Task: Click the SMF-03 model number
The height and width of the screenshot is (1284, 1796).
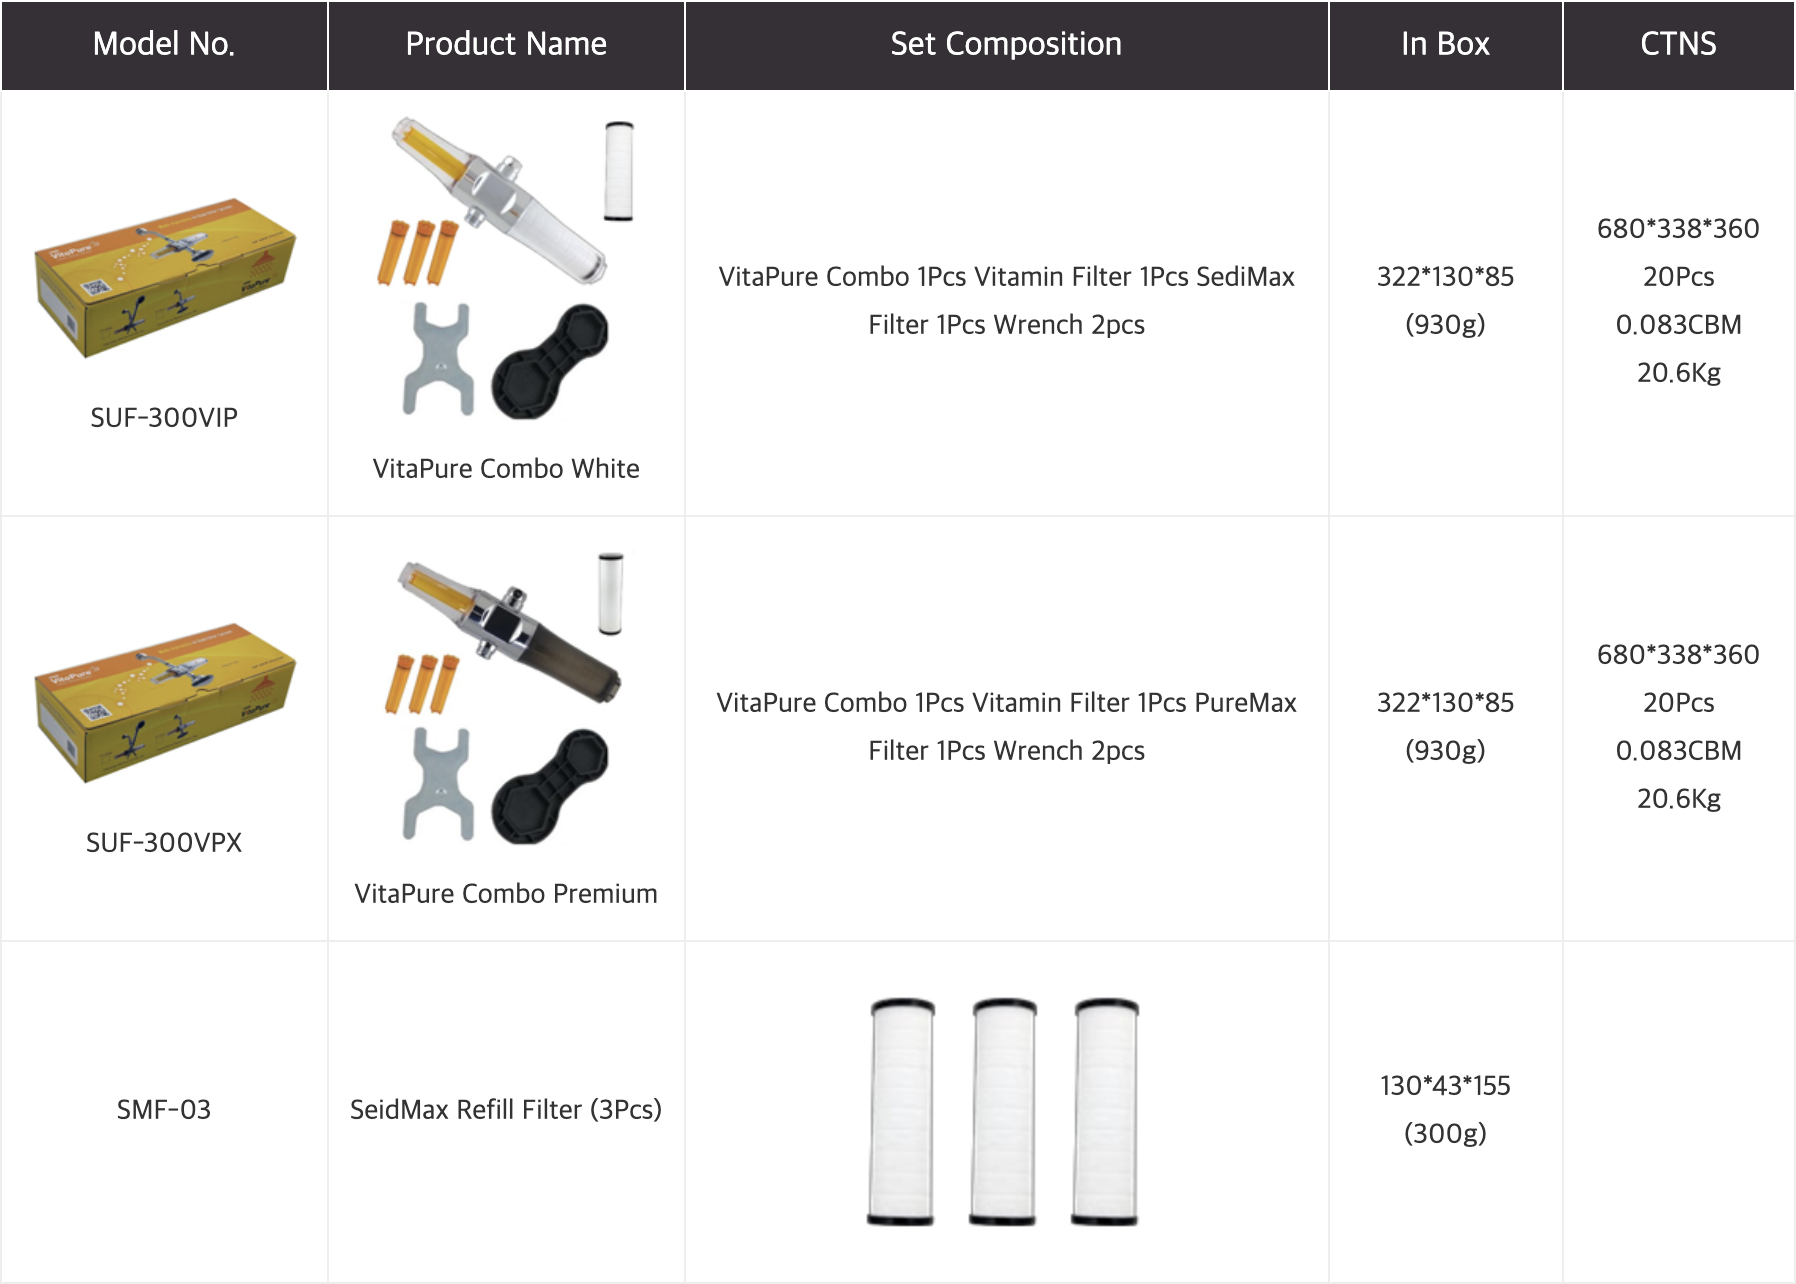Action: (x=164, y=1110)
